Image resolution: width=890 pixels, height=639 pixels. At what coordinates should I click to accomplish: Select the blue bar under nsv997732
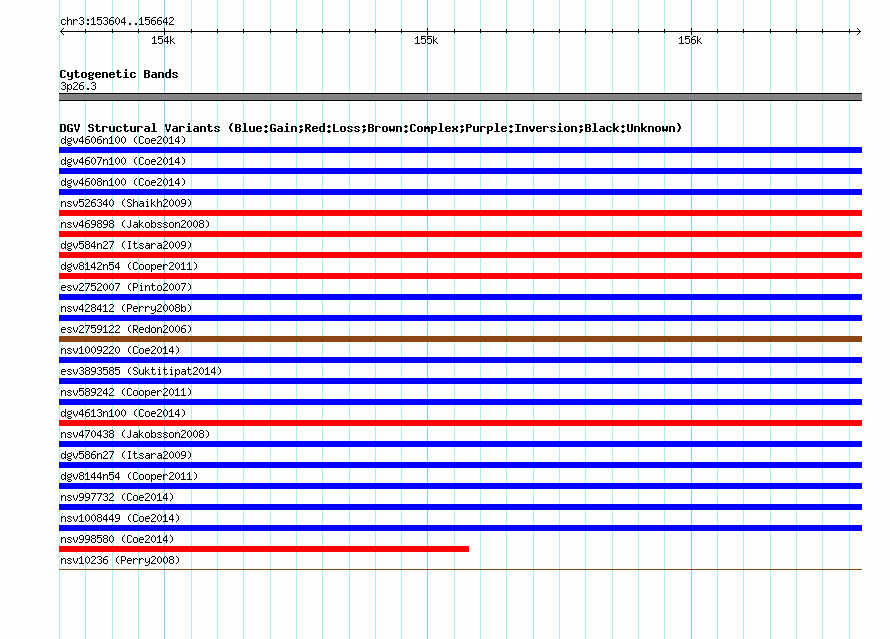click(x=460, y=507)
